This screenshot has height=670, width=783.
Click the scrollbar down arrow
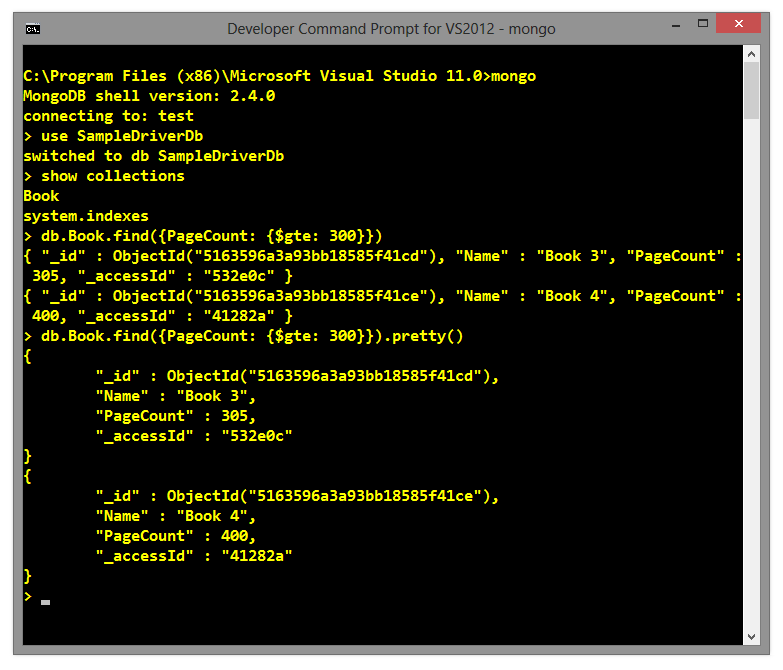(x=751, y=635)
